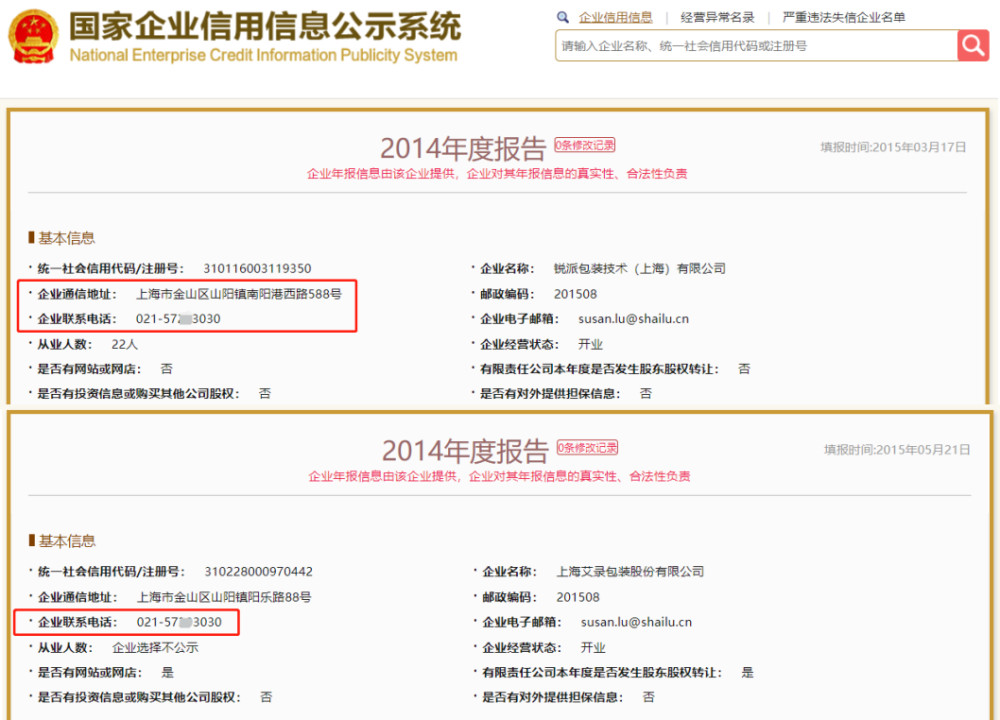This screenshot has height=720, width=1000.
Task: Click company name 锐派包装技术（上海）有限公司
Action: click(639, 268)
